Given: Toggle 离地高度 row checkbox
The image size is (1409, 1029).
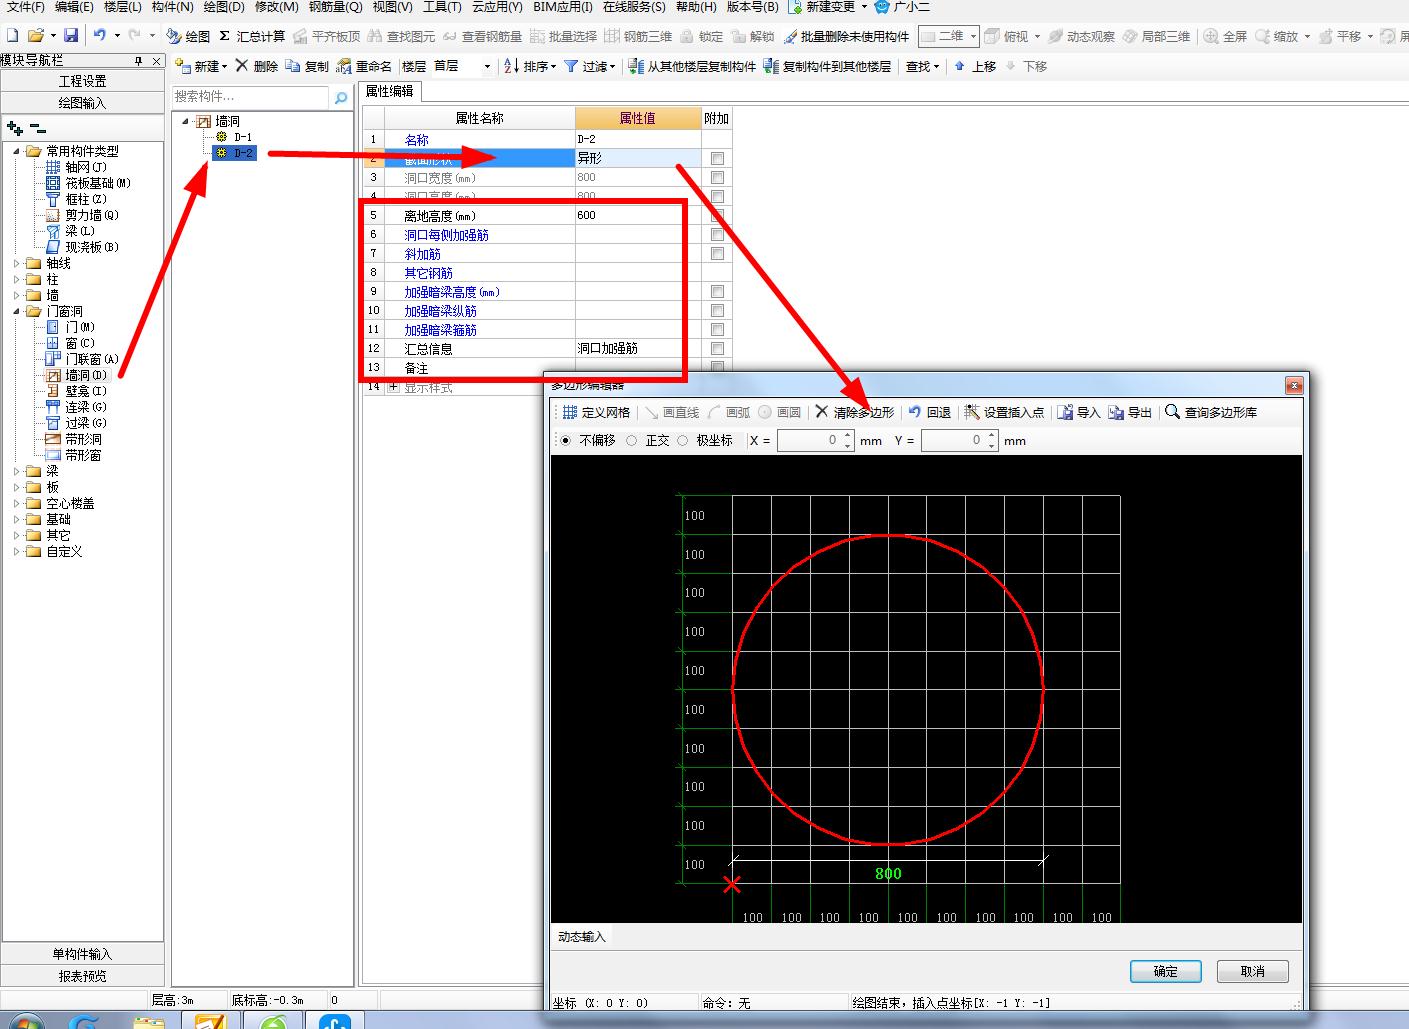Looking at the screenshot, I should 717,216.
